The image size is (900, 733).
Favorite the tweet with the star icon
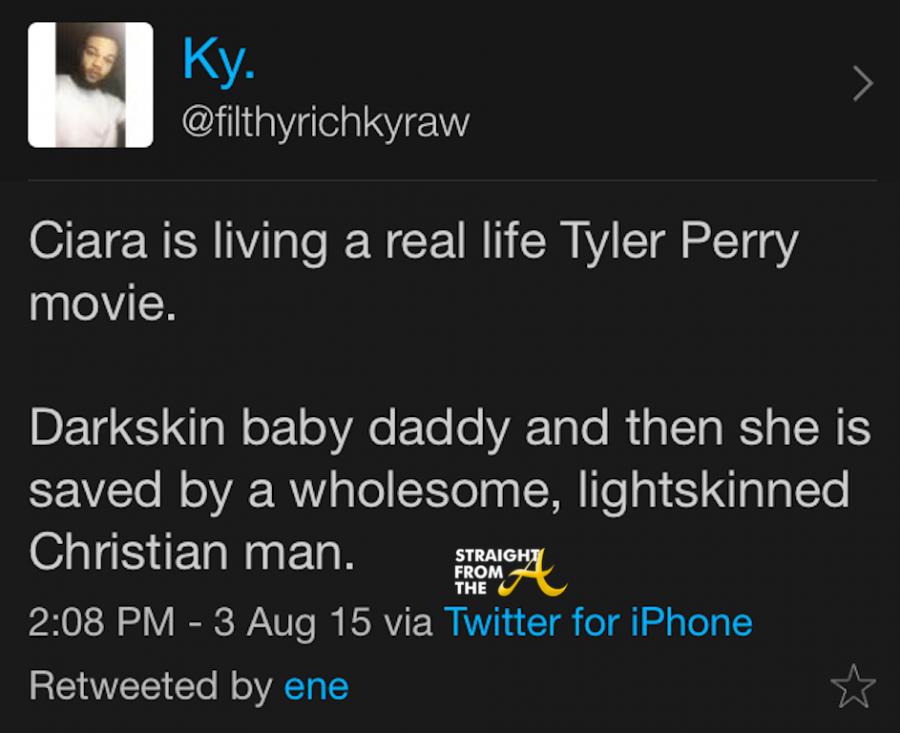point(852,687)
